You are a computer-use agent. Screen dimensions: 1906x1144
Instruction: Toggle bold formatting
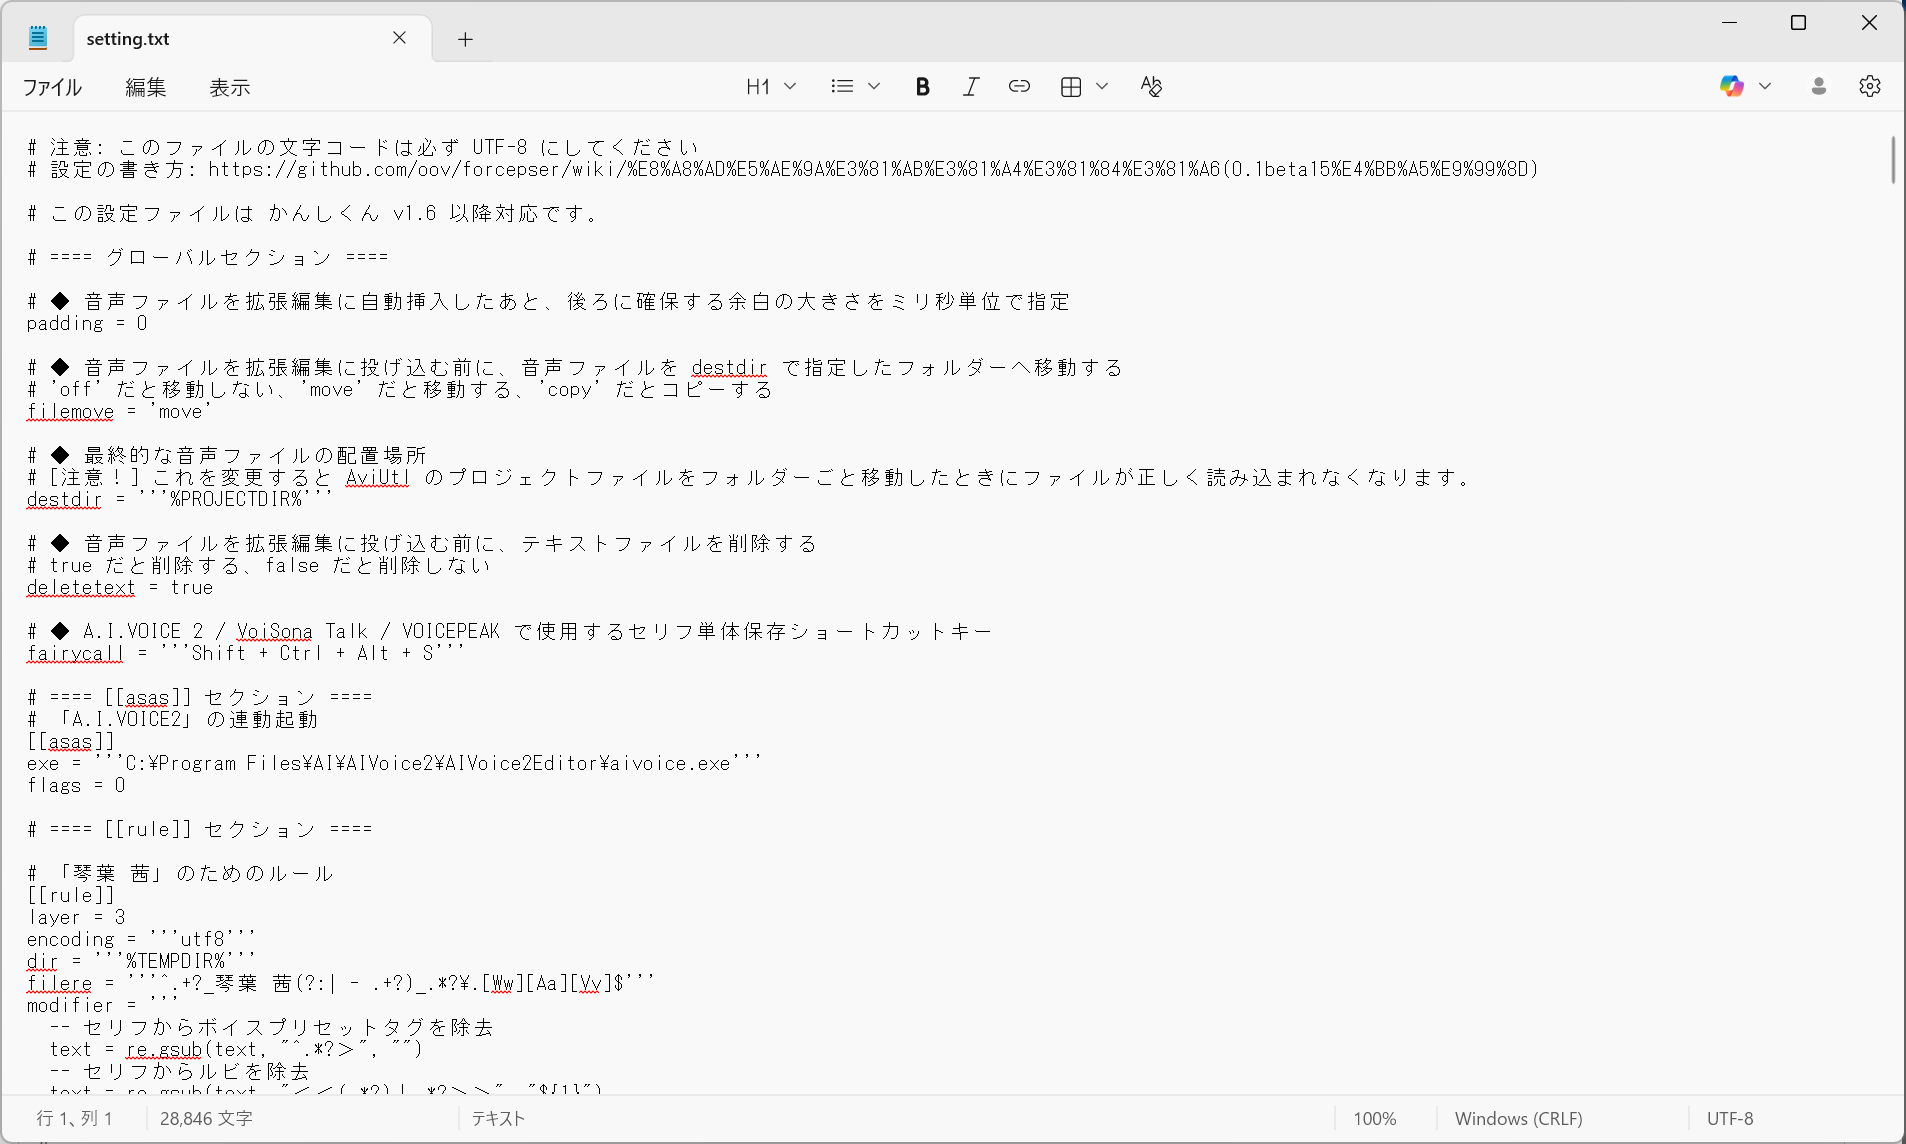[x=922, y=87]
